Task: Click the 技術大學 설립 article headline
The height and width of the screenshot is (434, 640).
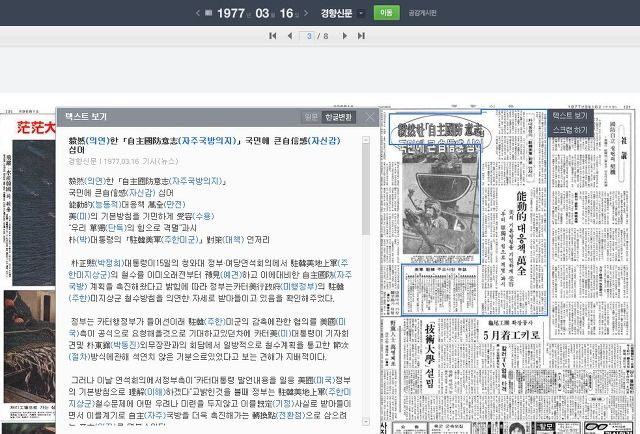Action: click(430, 355)
